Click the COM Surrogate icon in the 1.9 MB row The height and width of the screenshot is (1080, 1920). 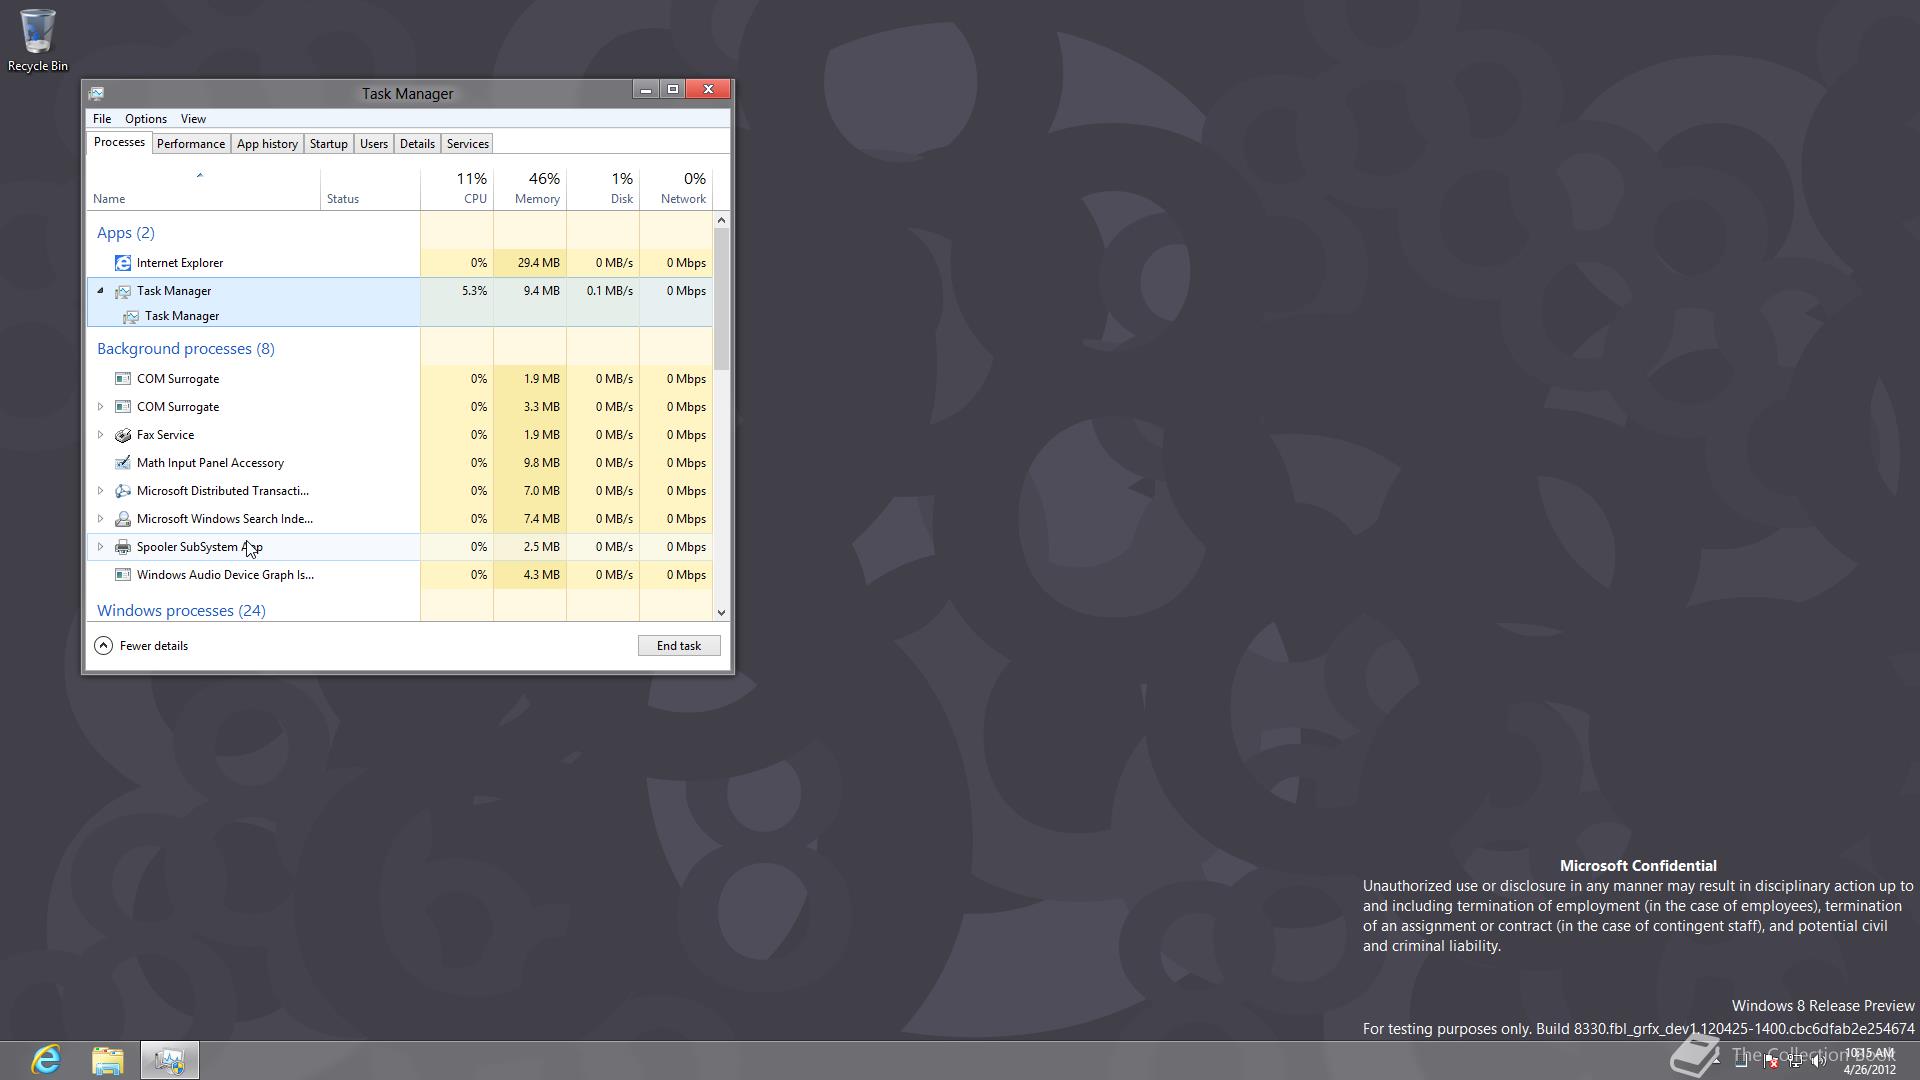[122, 379]
